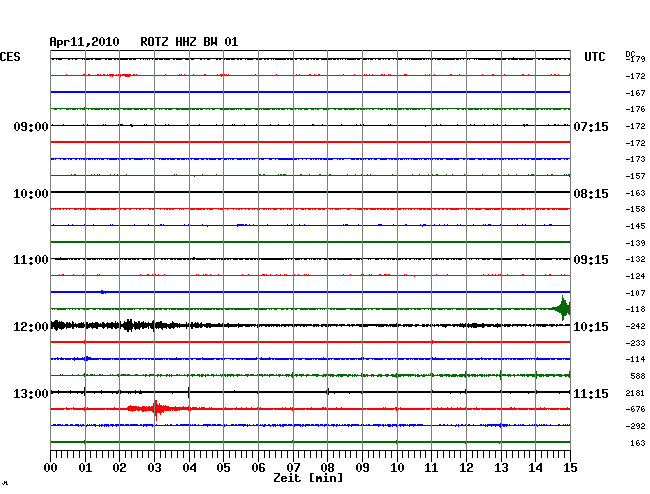This screenshot has width=650, height=494.
Task: Click the DC offset value -233
Action: (x=635, y=343)
